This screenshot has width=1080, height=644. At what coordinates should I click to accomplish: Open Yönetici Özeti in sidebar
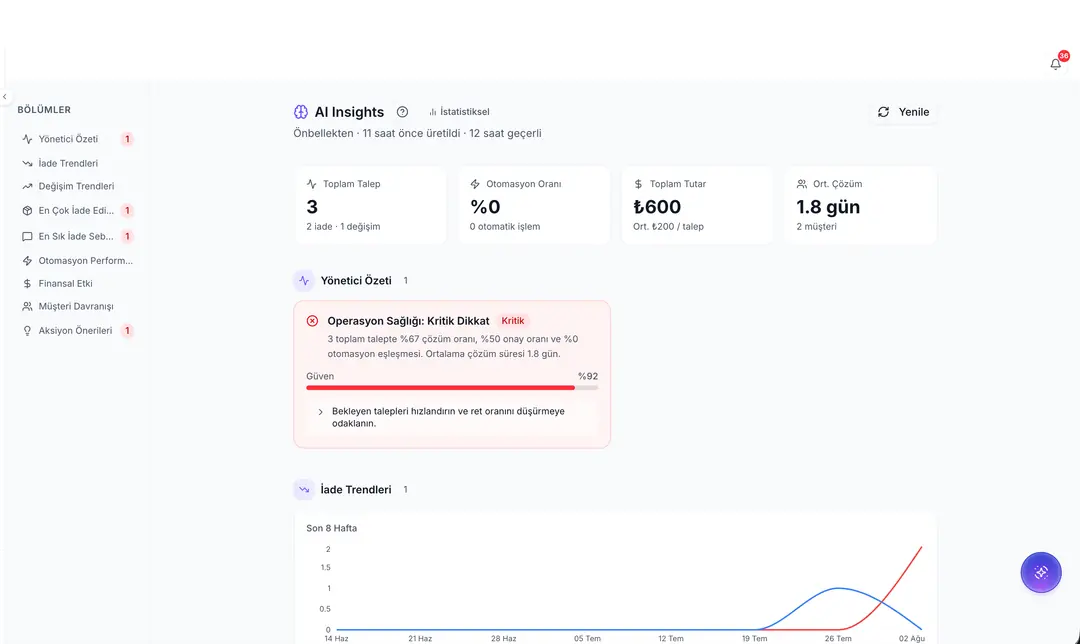point(76,139)
